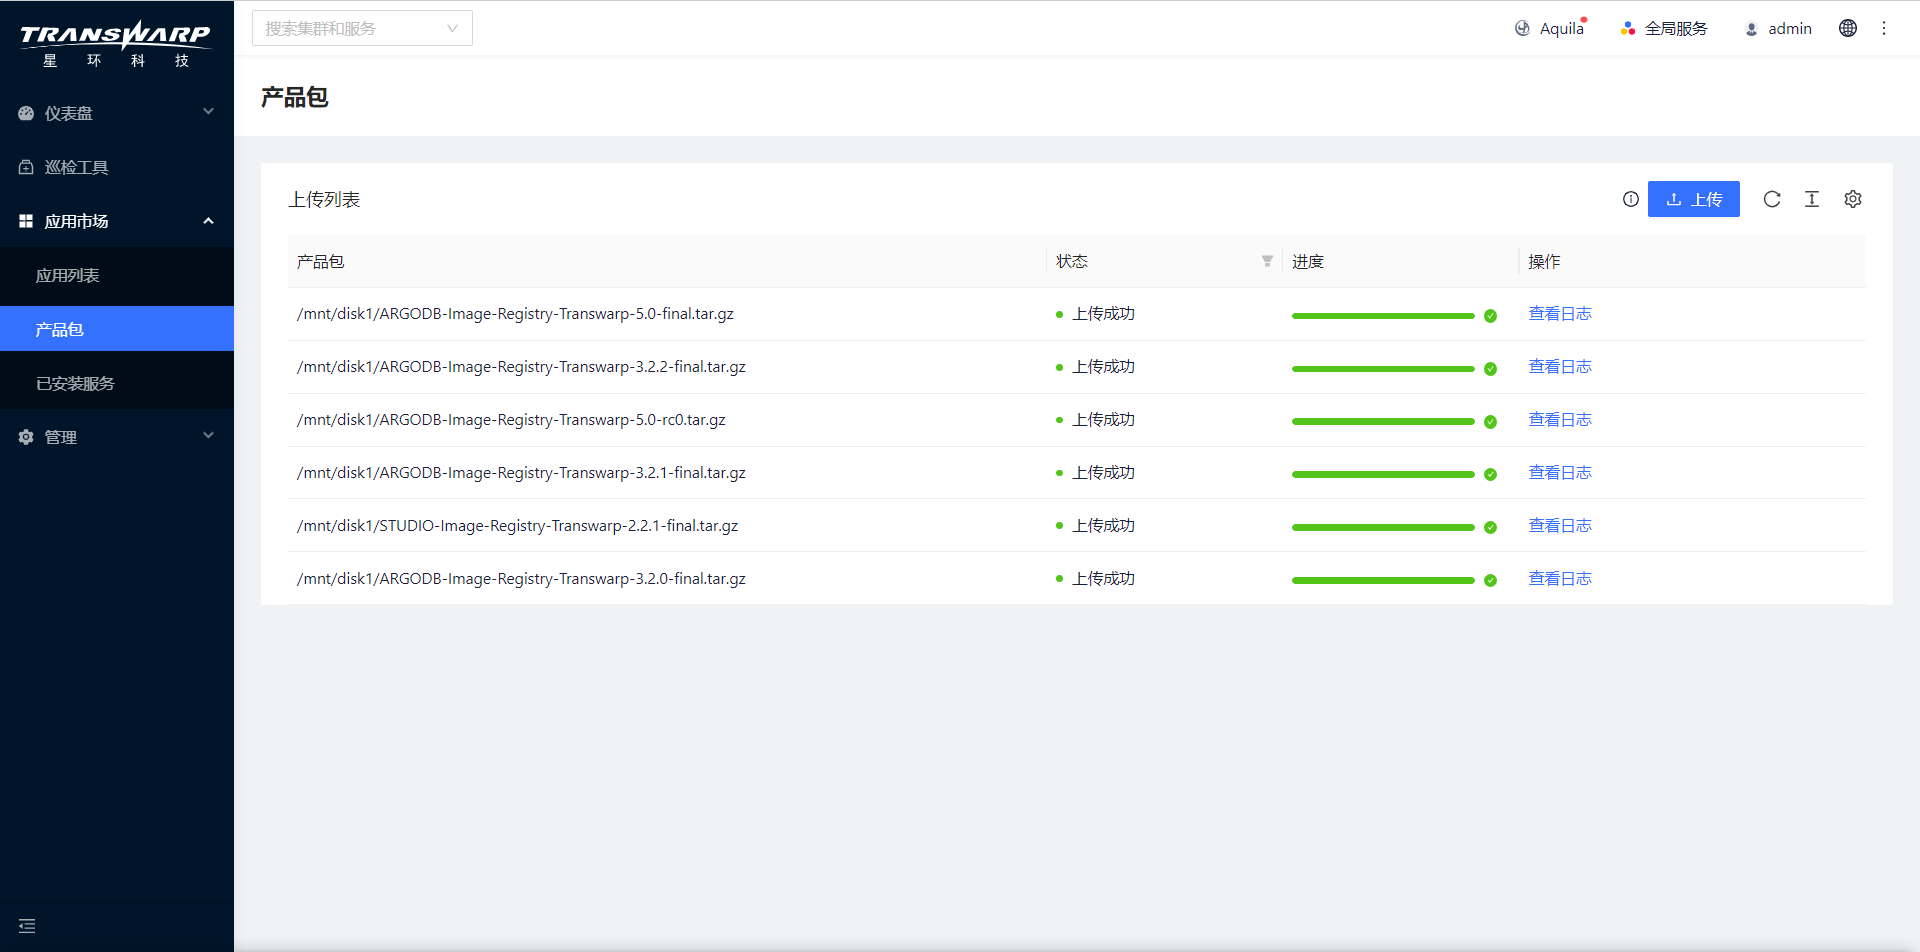
Task: Click success check for ARGODB 3.2.0-final
Action: [1490, 581]
